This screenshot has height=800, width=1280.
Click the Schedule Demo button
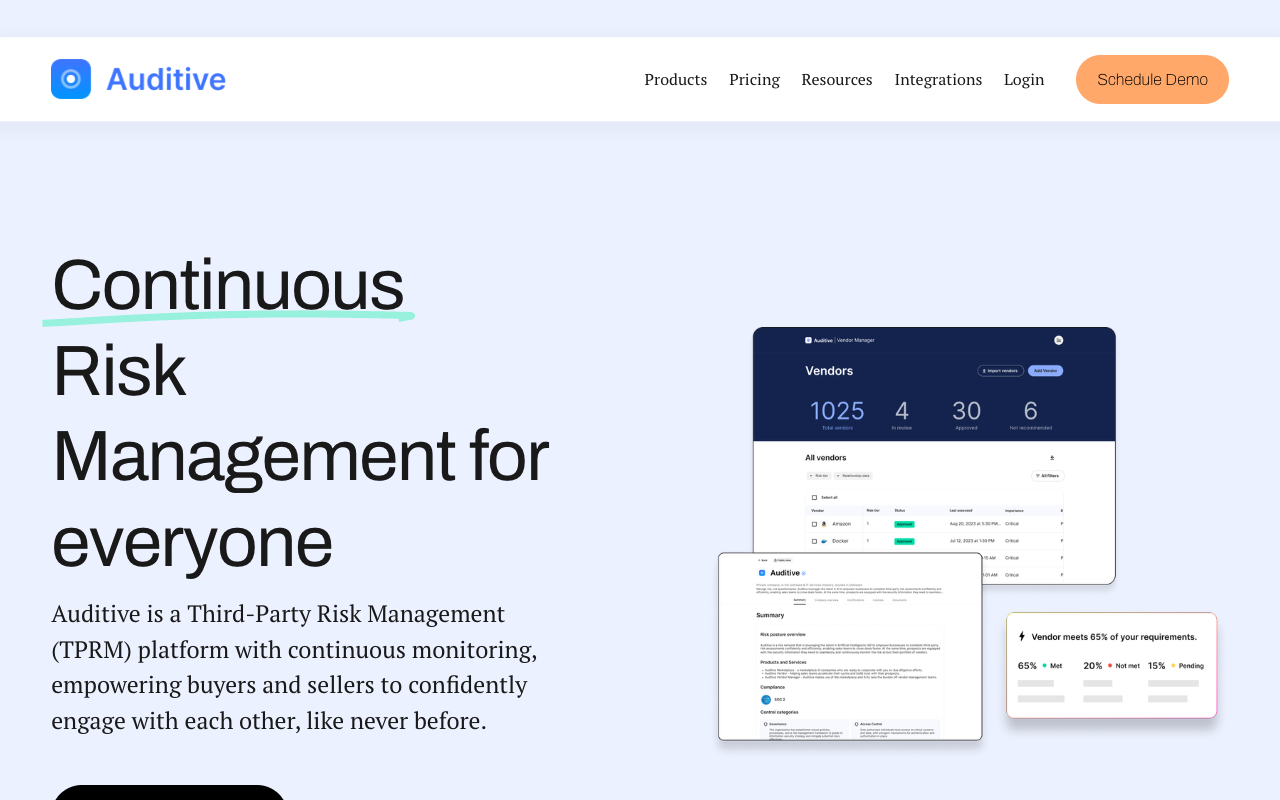click(1152, 79)
